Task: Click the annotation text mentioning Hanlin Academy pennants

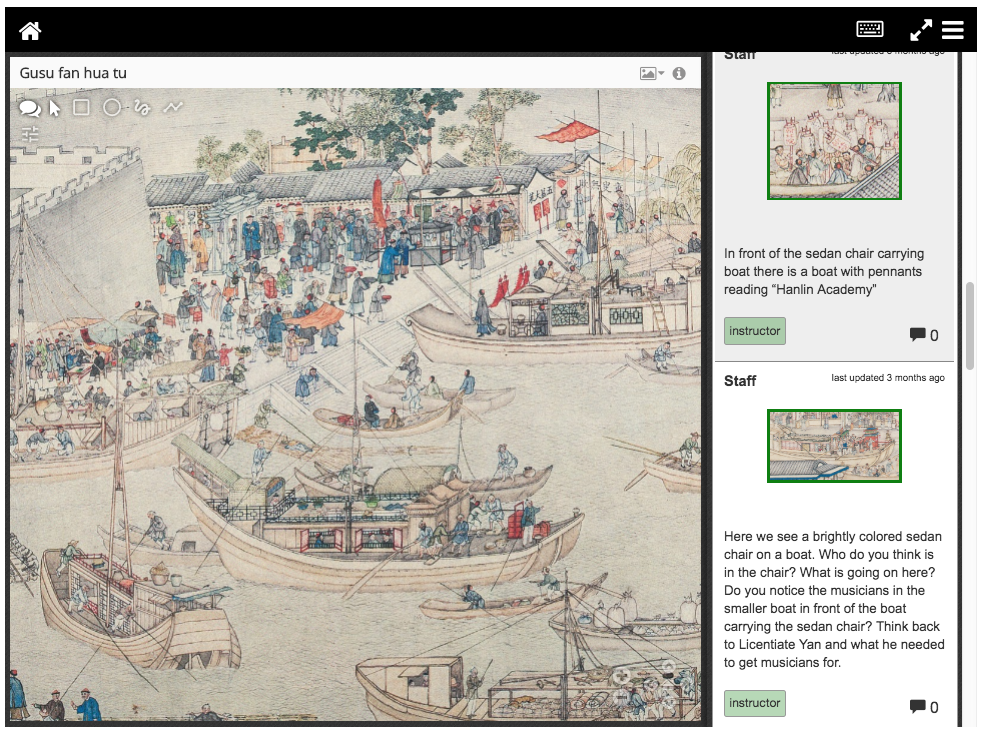Action: click(823, 271)
